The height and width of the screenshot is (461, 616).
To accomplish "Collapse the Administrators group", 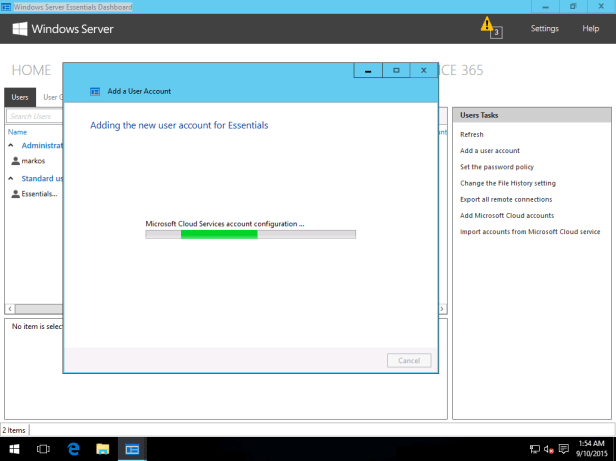I will 11,146.
